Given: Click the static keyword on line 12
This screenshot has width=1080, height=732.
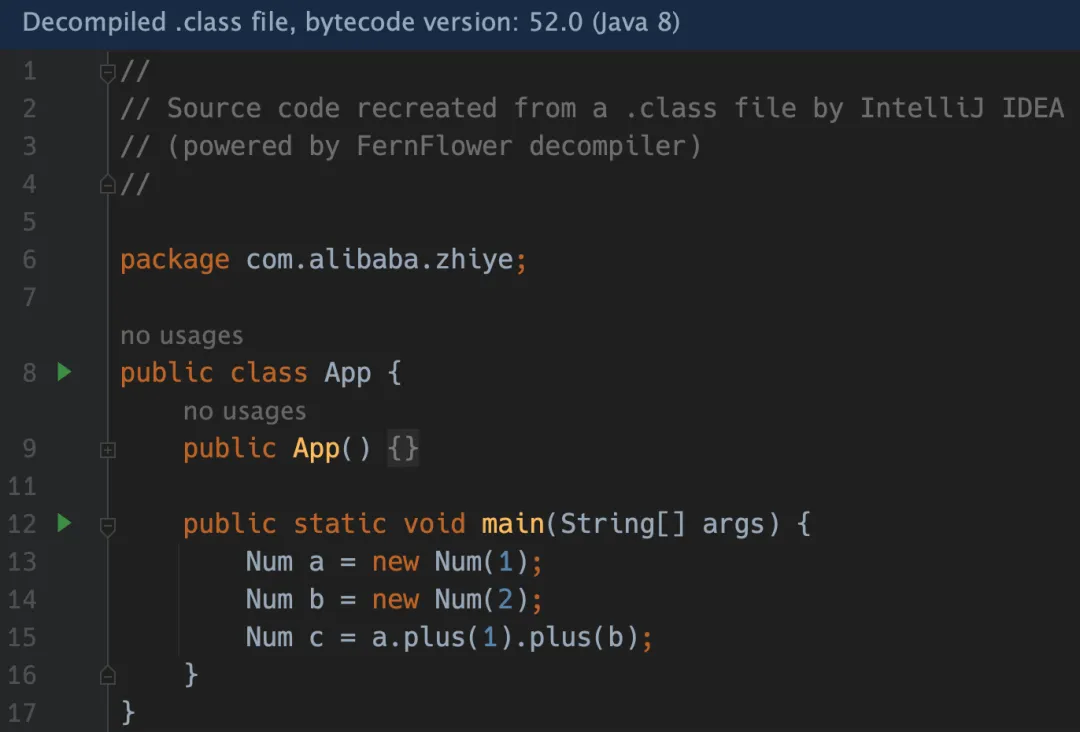Looking at the screenshot, I should (340, 524).
